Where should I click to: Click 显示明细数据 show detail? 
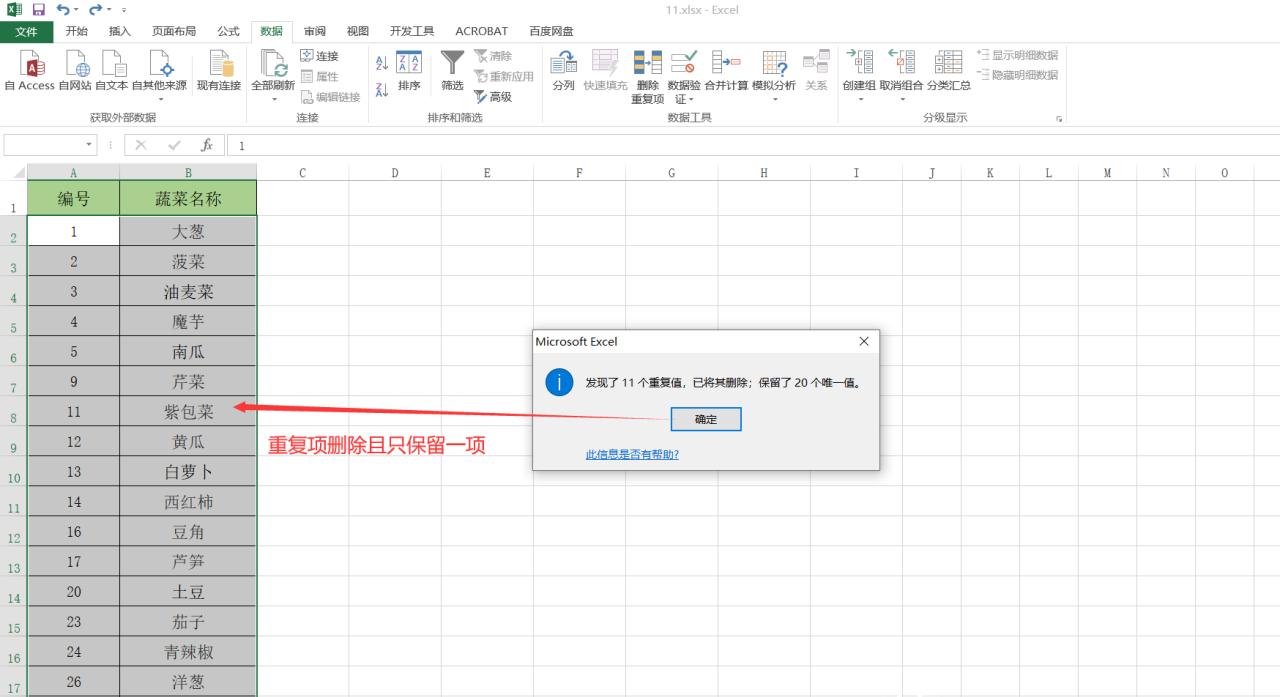point(1017,55)
